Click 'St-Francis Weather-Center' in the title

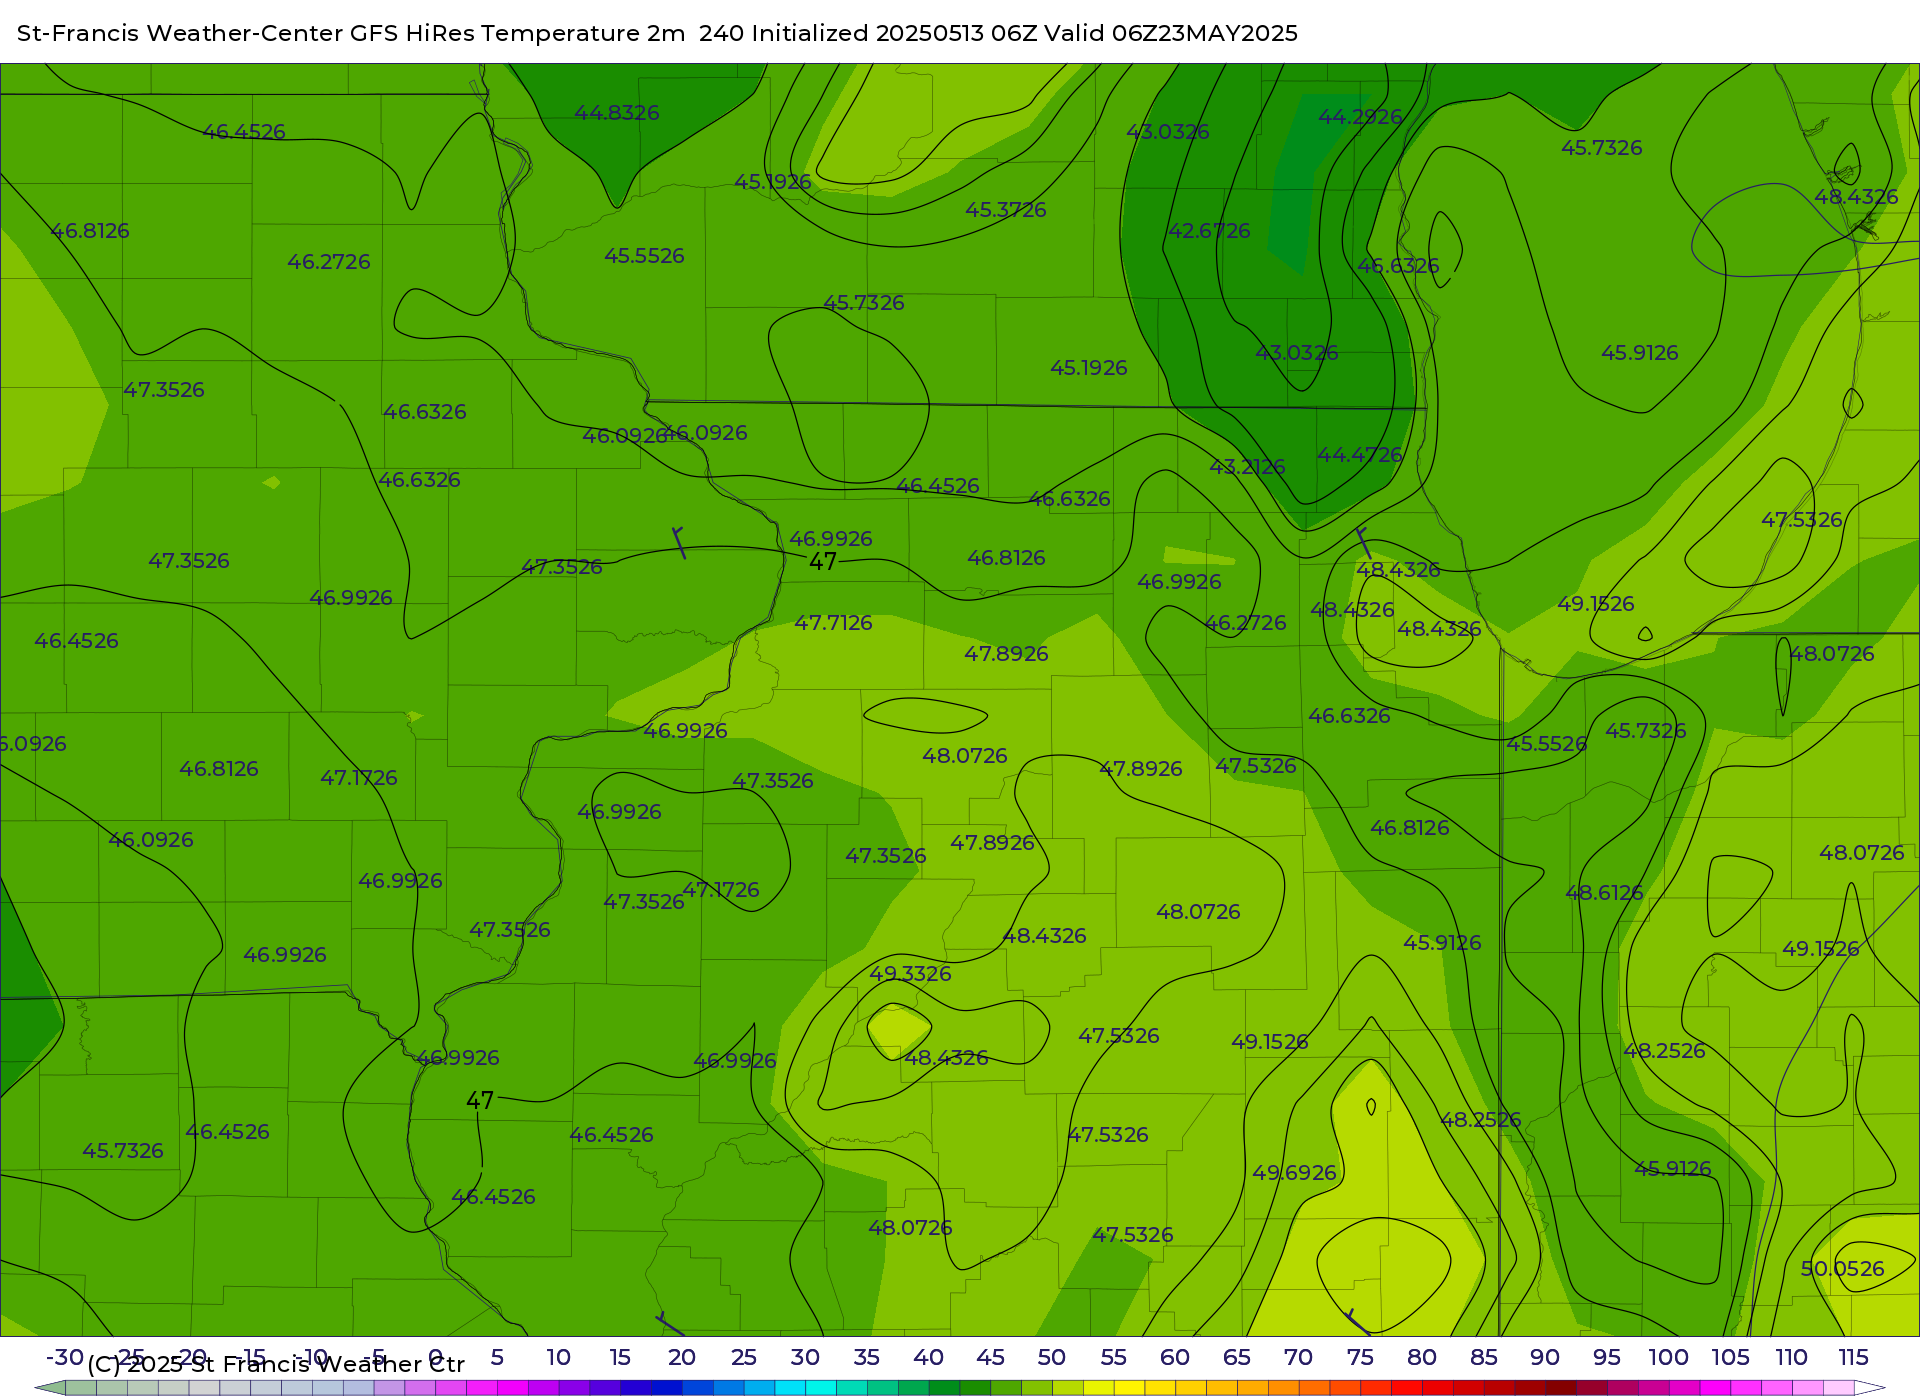pyautogui.click(x=180, y=33)
